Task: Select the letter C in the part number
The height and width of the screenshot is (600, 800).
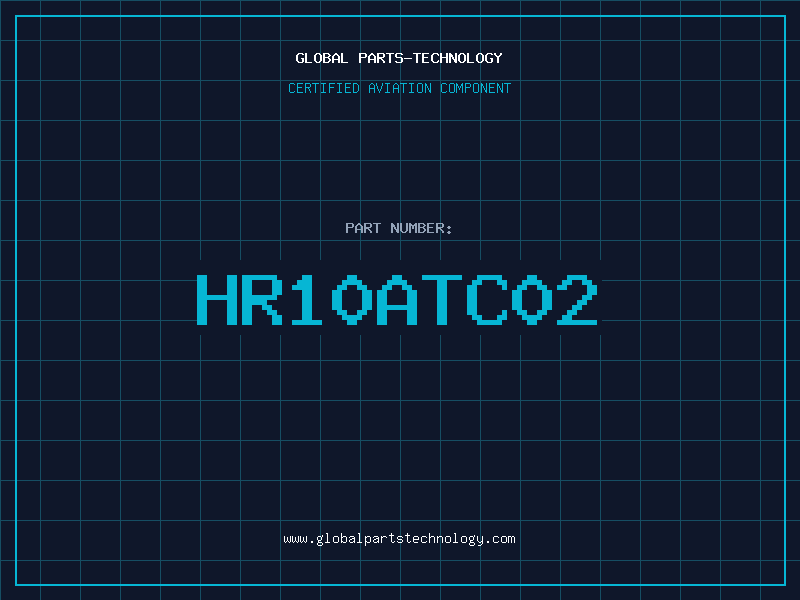Action: point(491,300)
